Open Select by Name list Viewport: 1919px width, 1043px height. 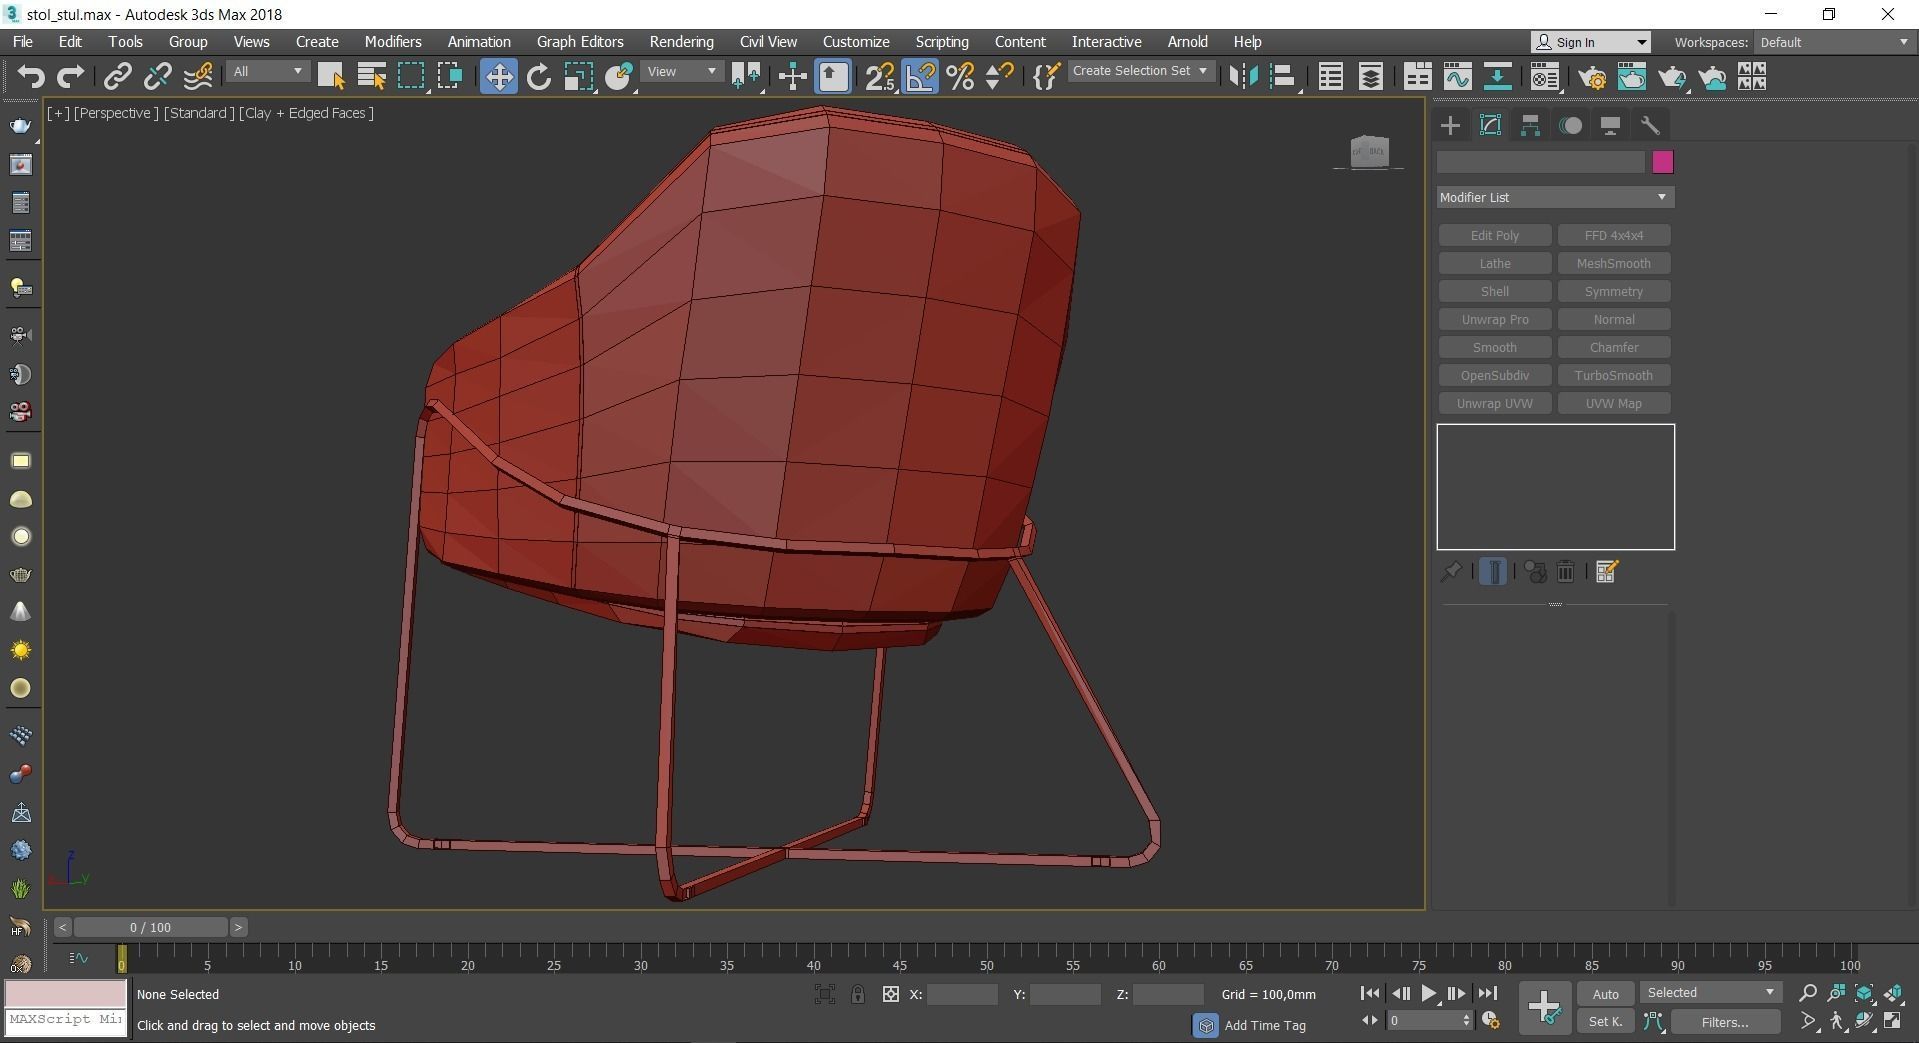pos(371,76)
